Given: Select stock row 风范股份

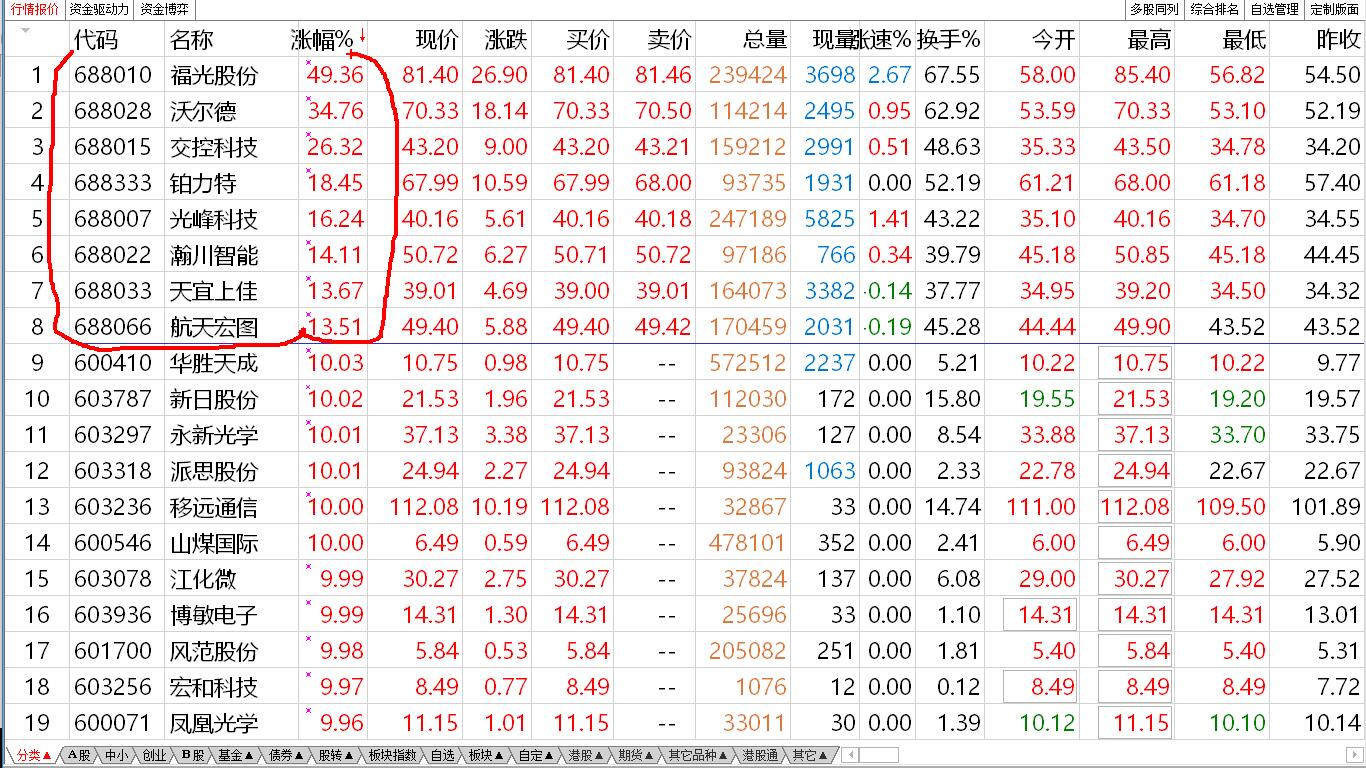Looking at the screenshot, I should 683,651.
